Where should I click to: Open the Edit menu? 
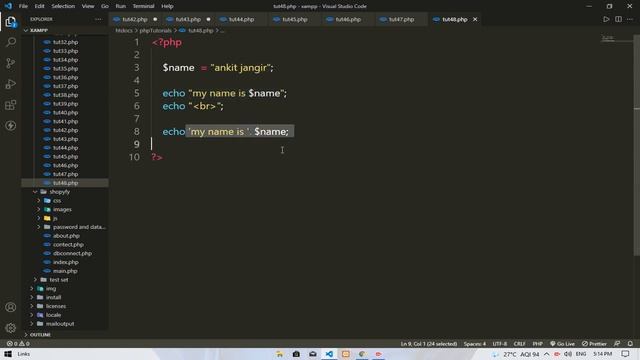tap(39, 6)
